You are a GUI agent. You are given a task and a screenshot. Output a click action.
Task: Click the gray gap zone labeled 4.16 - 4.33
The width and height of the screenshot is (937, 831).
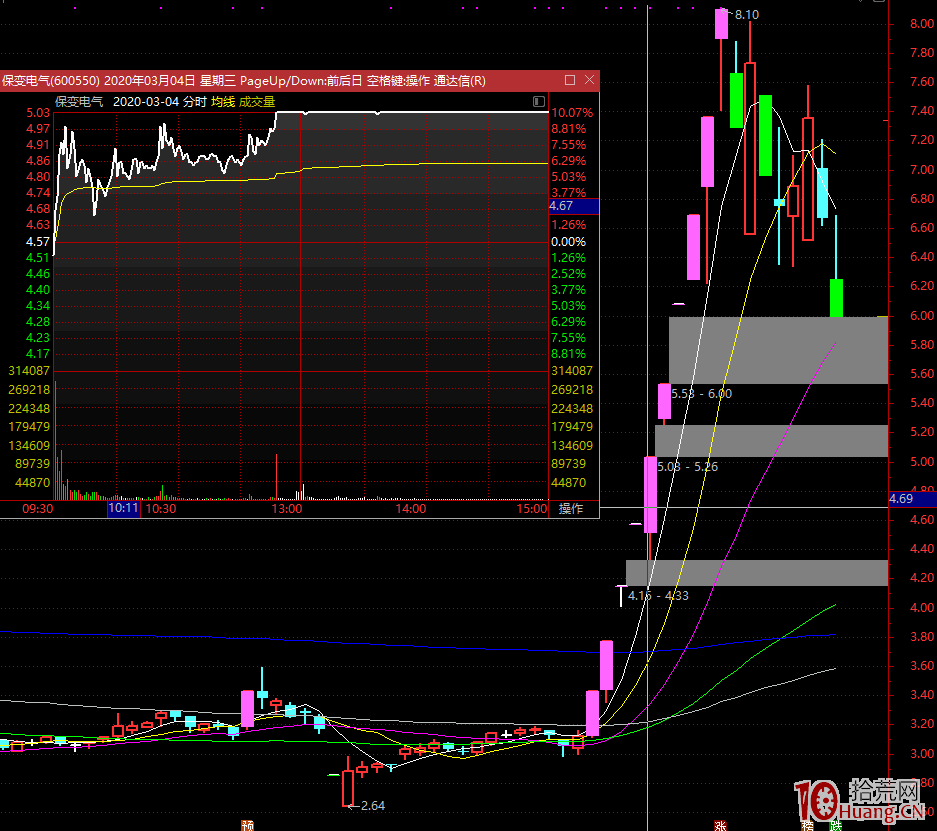tap(756, 573)
